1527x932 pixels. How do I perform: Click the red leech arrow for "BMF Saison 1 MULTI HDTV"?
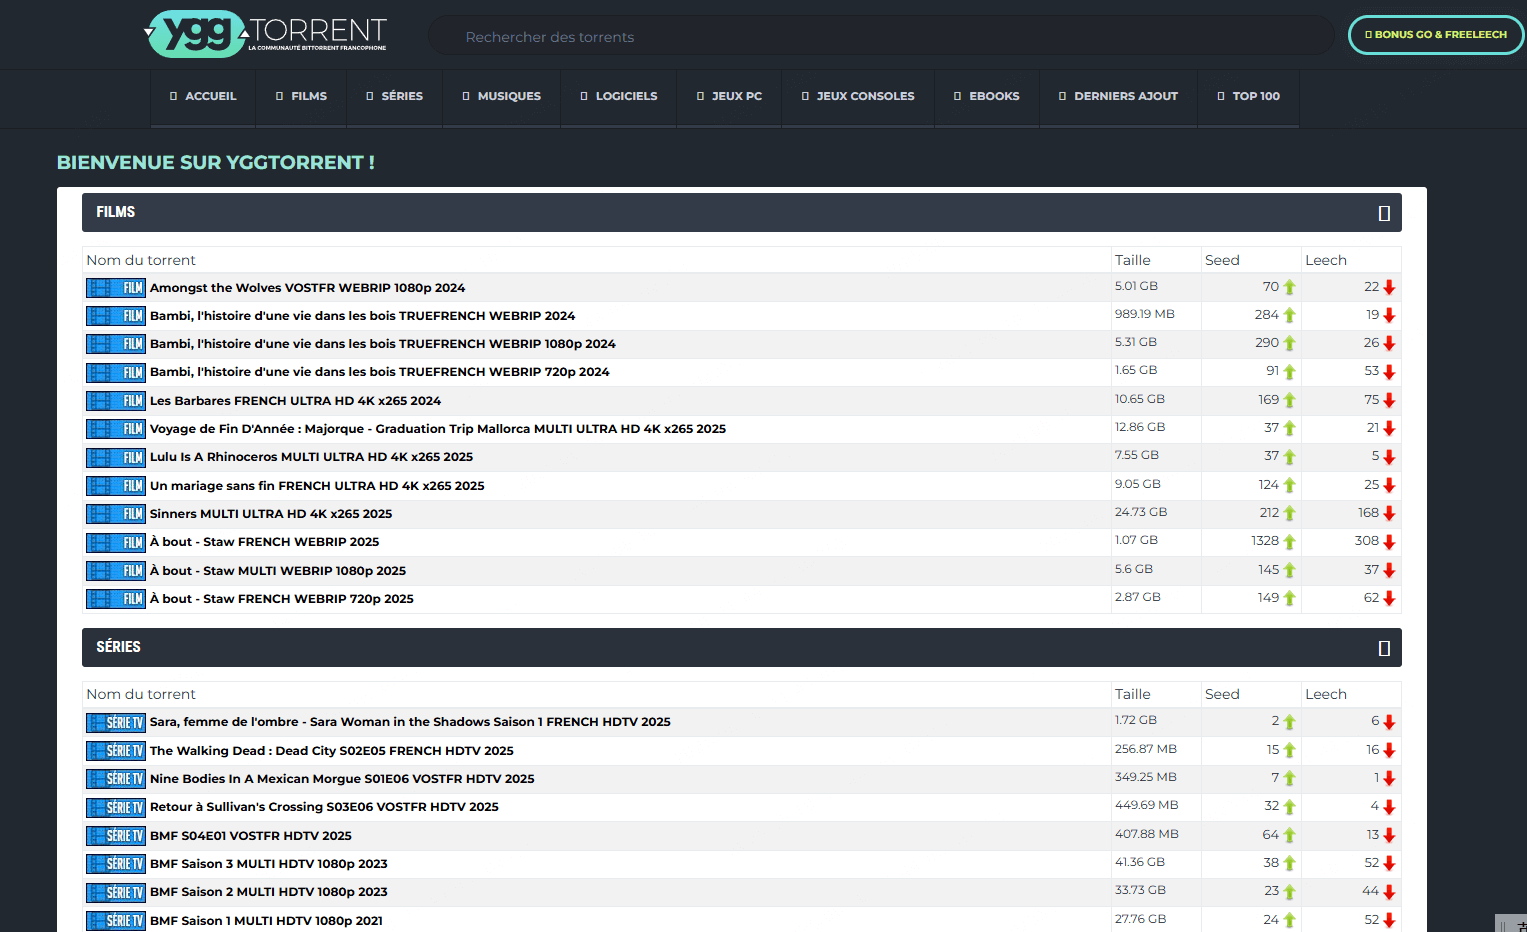(x=1389, y=919)
